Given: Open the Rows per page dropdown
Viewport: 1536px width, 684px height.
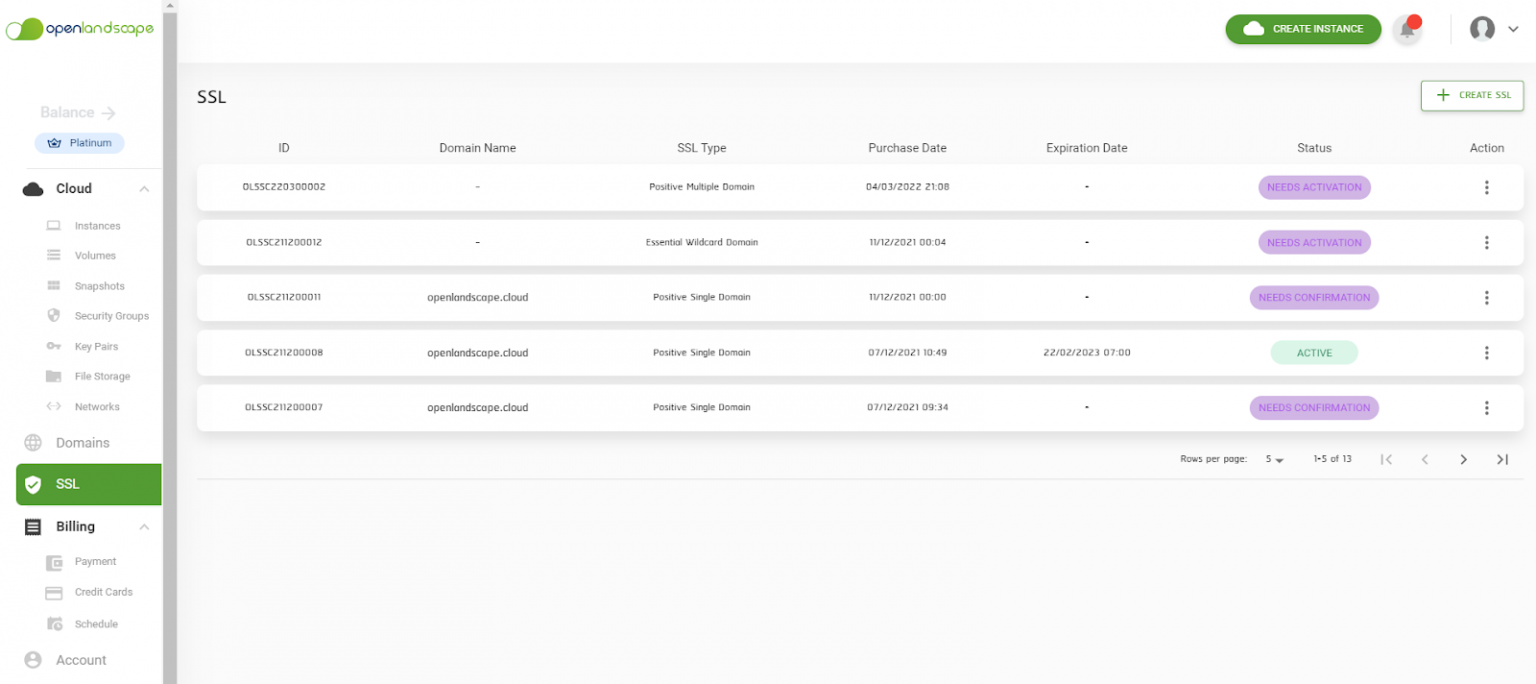Looking at the screenshot, I should coord(1274,458).
